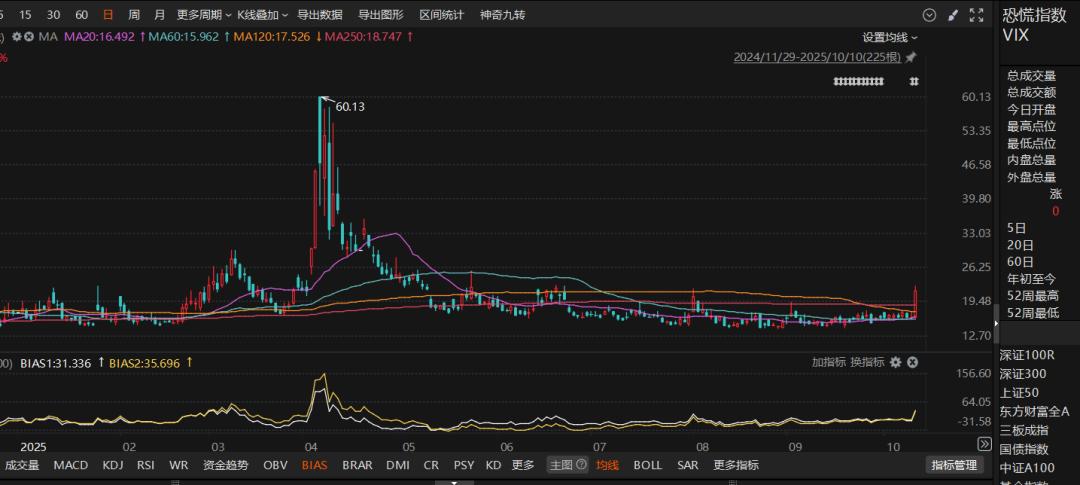Select the drawing brush tool
The height and width of the screenshot is (485, 1080).
coord(953,14)
